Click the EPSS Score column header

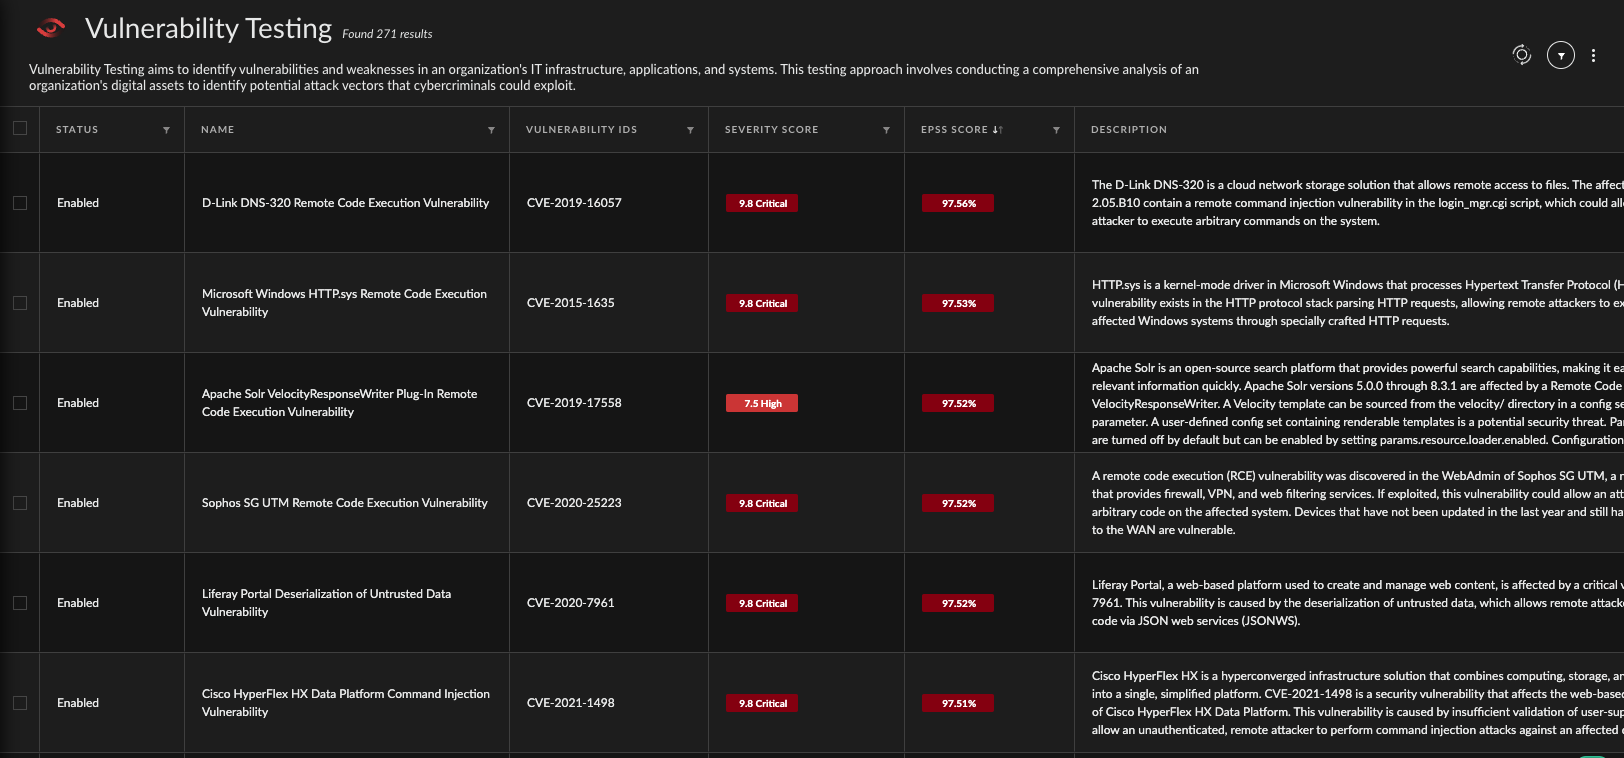954,130
